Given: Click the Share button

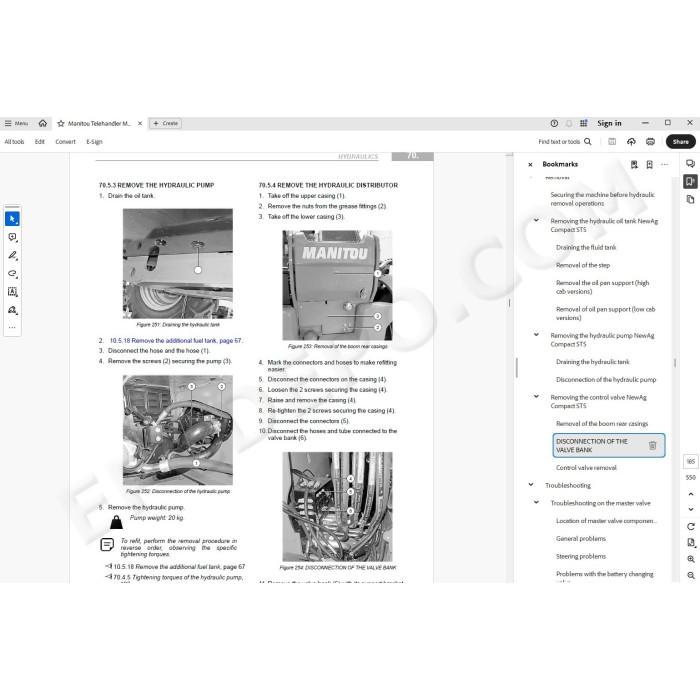Looking at the screenshot, I should tap(680, 142).
